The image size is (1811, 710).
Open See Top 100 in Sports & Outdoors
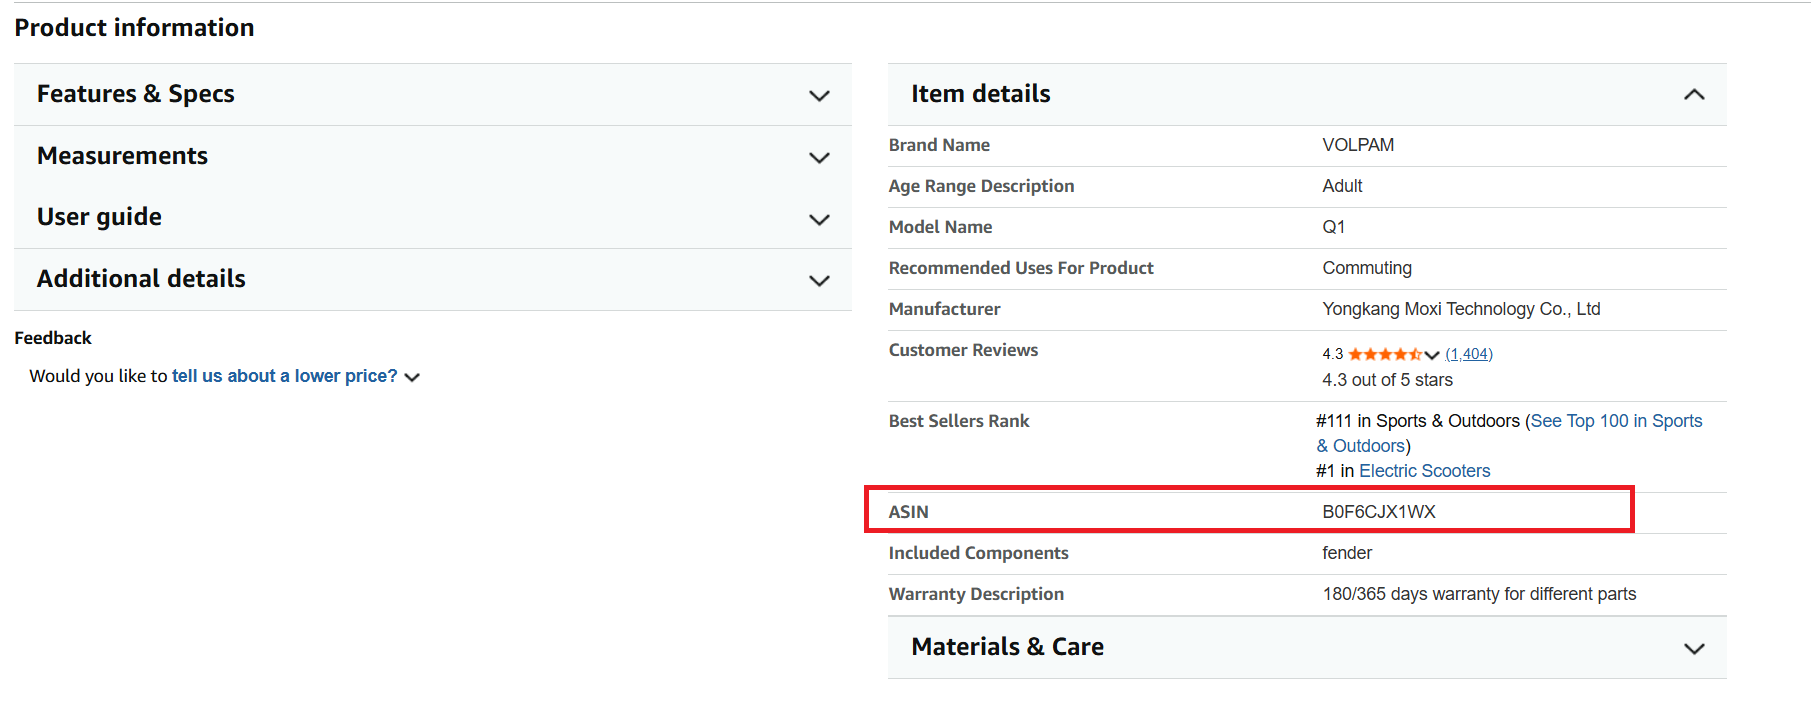1615,421
